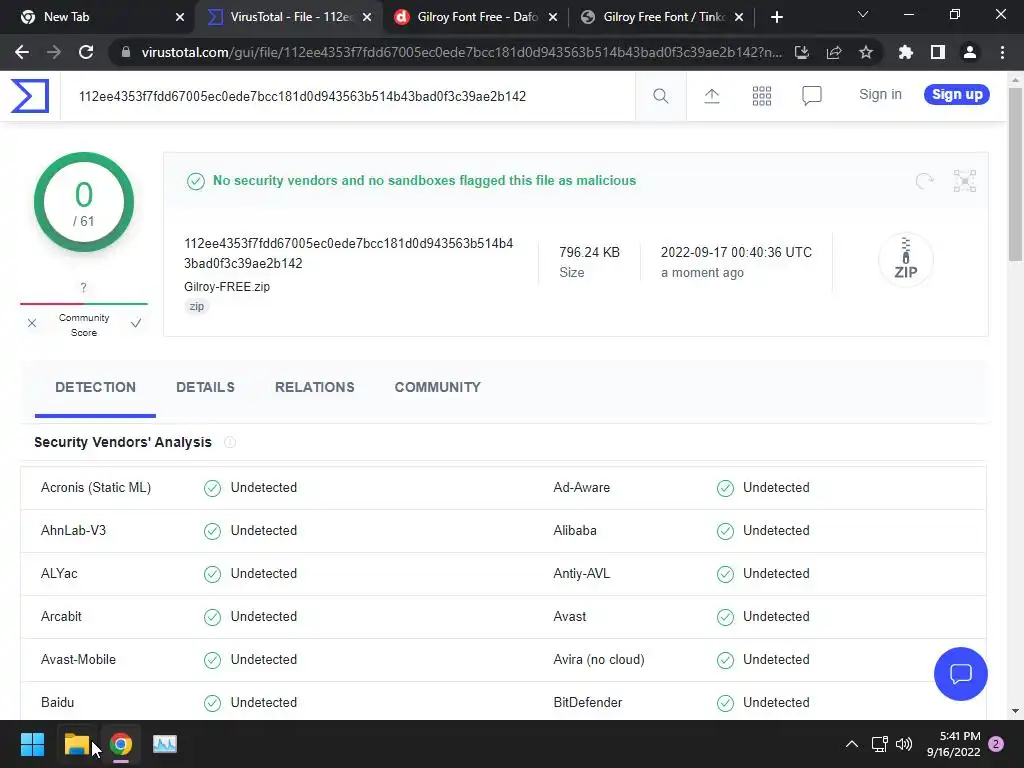Image resolution: width=1024 pixels, height=768 pixels.
Task: Open the Chrome three-dot menu
Action: point(1002,52)
